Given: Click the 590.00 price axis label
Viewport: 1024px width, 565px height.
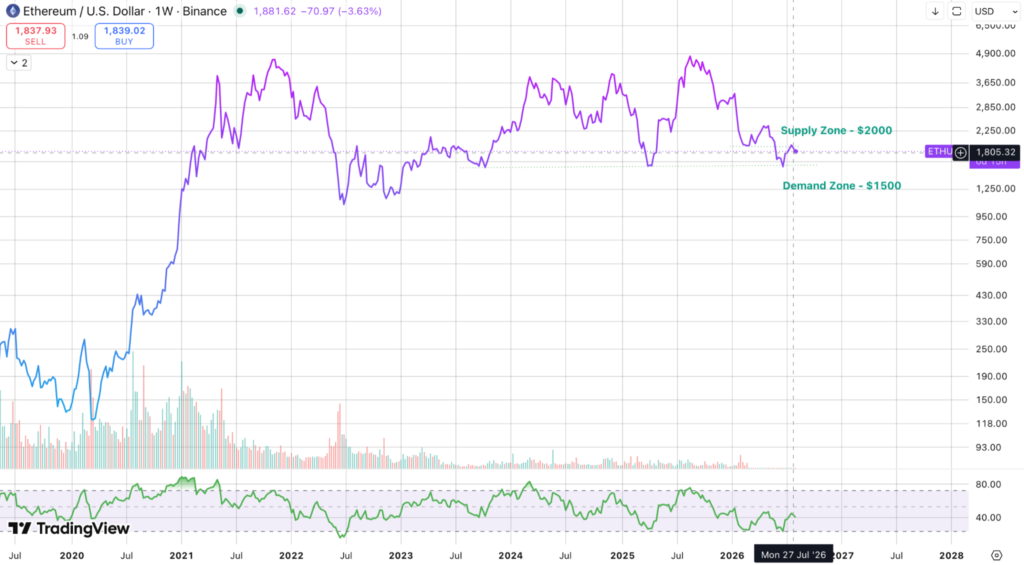Looking at the screenshot, I should (992, 264).
